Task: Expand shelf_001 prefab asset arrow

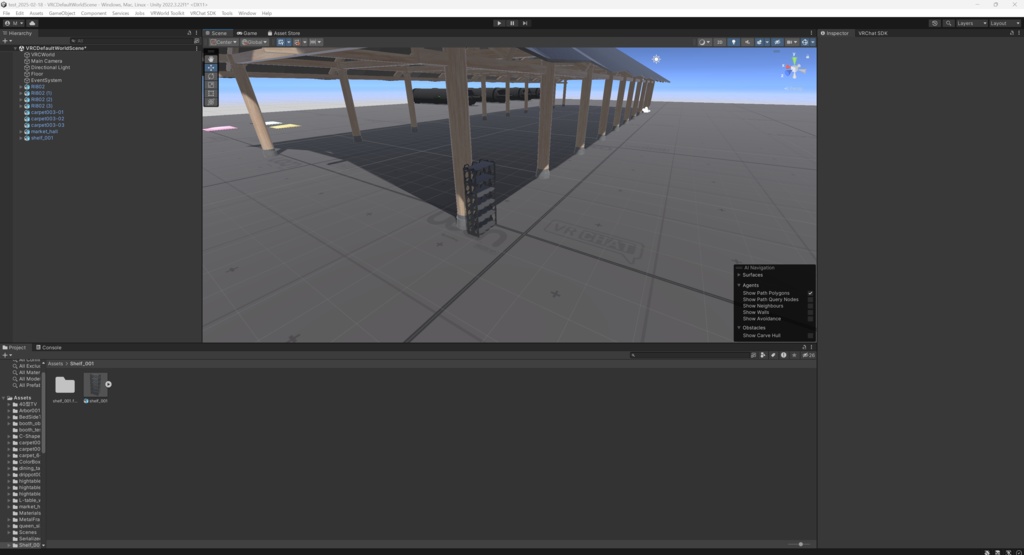Action: (x=108, y=385)
